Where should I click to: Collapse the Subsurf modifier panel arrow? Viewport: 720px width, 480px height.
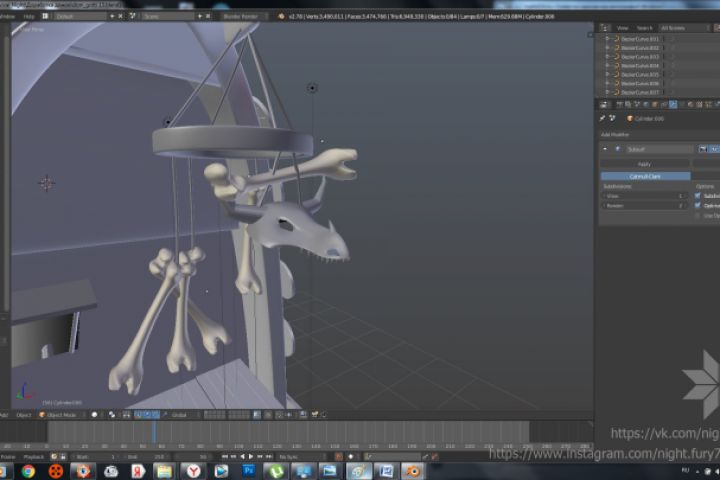[x=605, y=149]
